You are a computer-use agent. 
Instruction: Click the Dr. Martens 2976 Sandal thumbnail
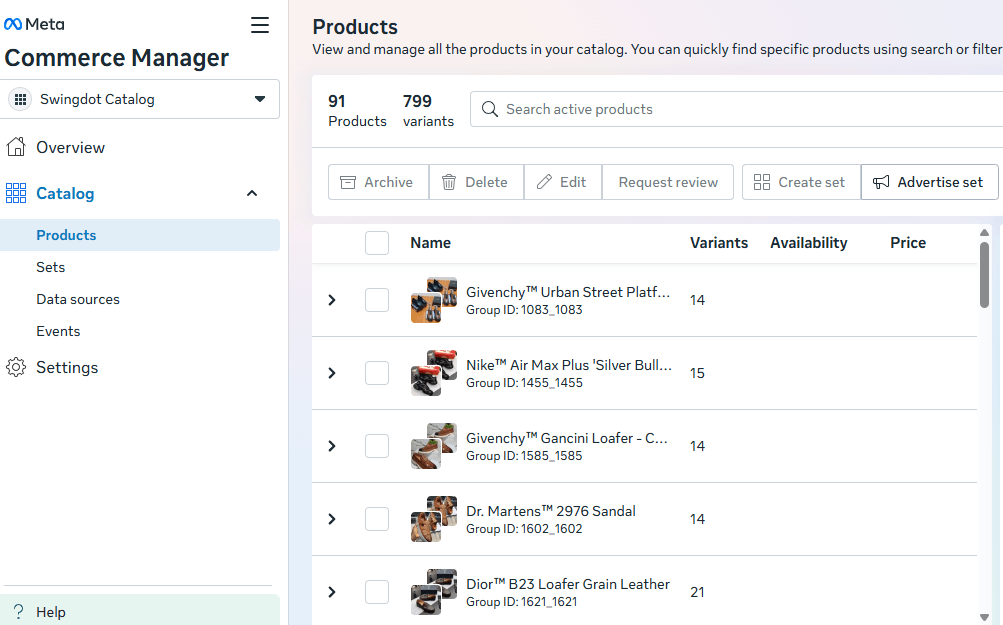[434, 519]
